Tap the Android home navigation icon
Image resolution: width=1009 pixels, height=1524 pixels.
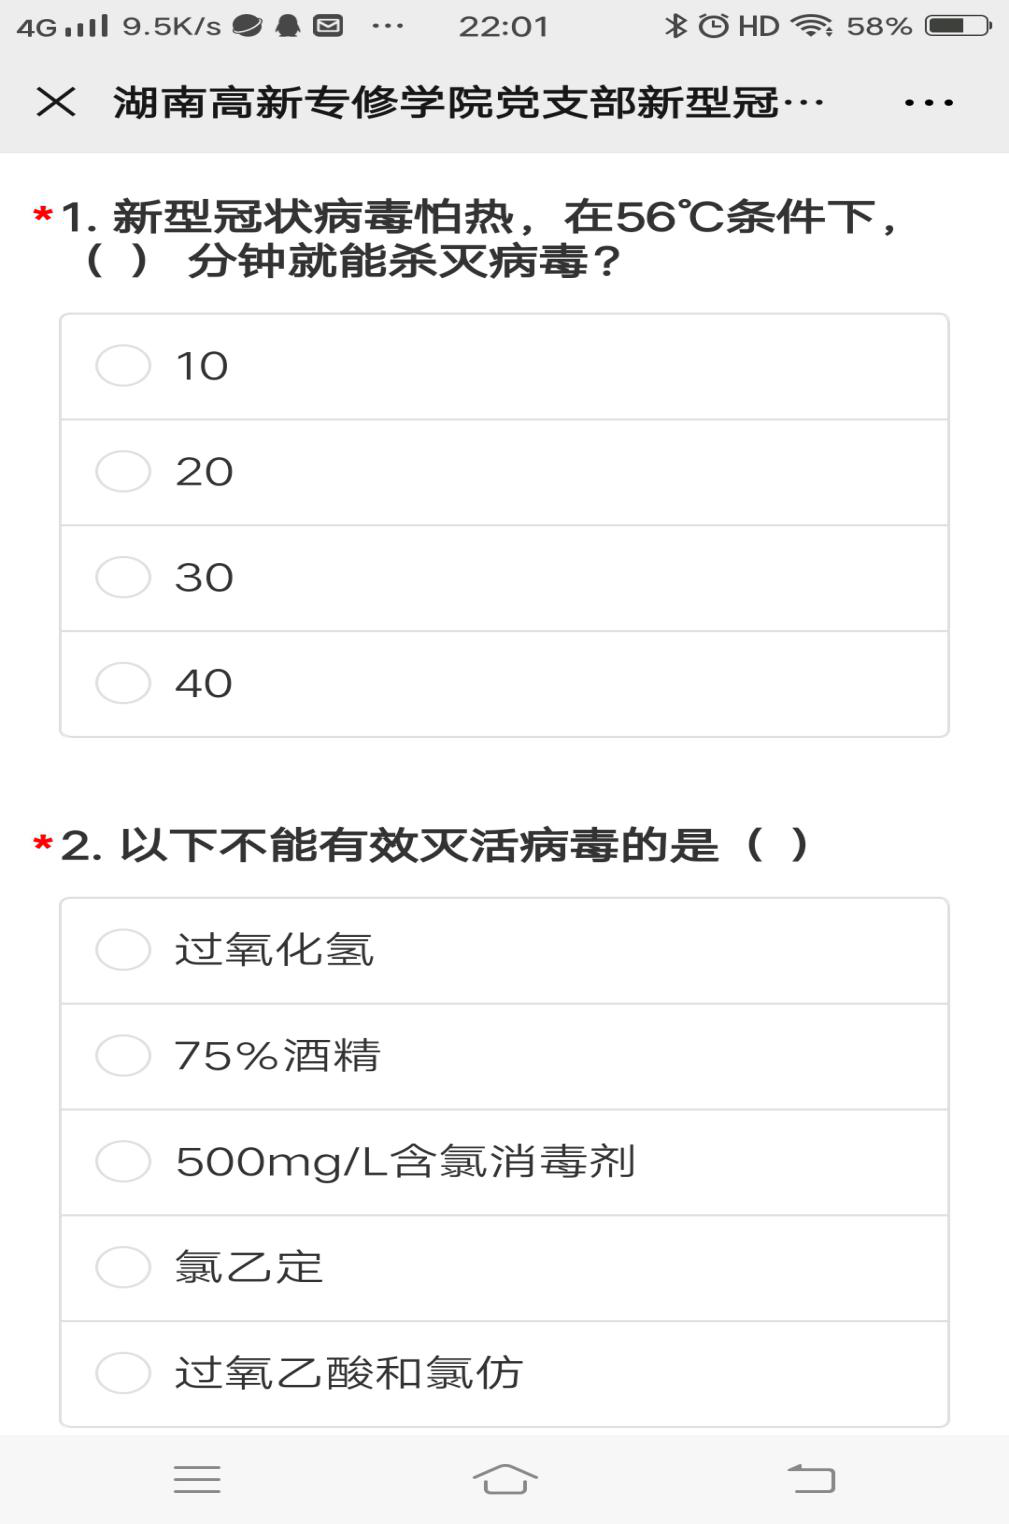pyautogui.click(x=504, y=1479)
